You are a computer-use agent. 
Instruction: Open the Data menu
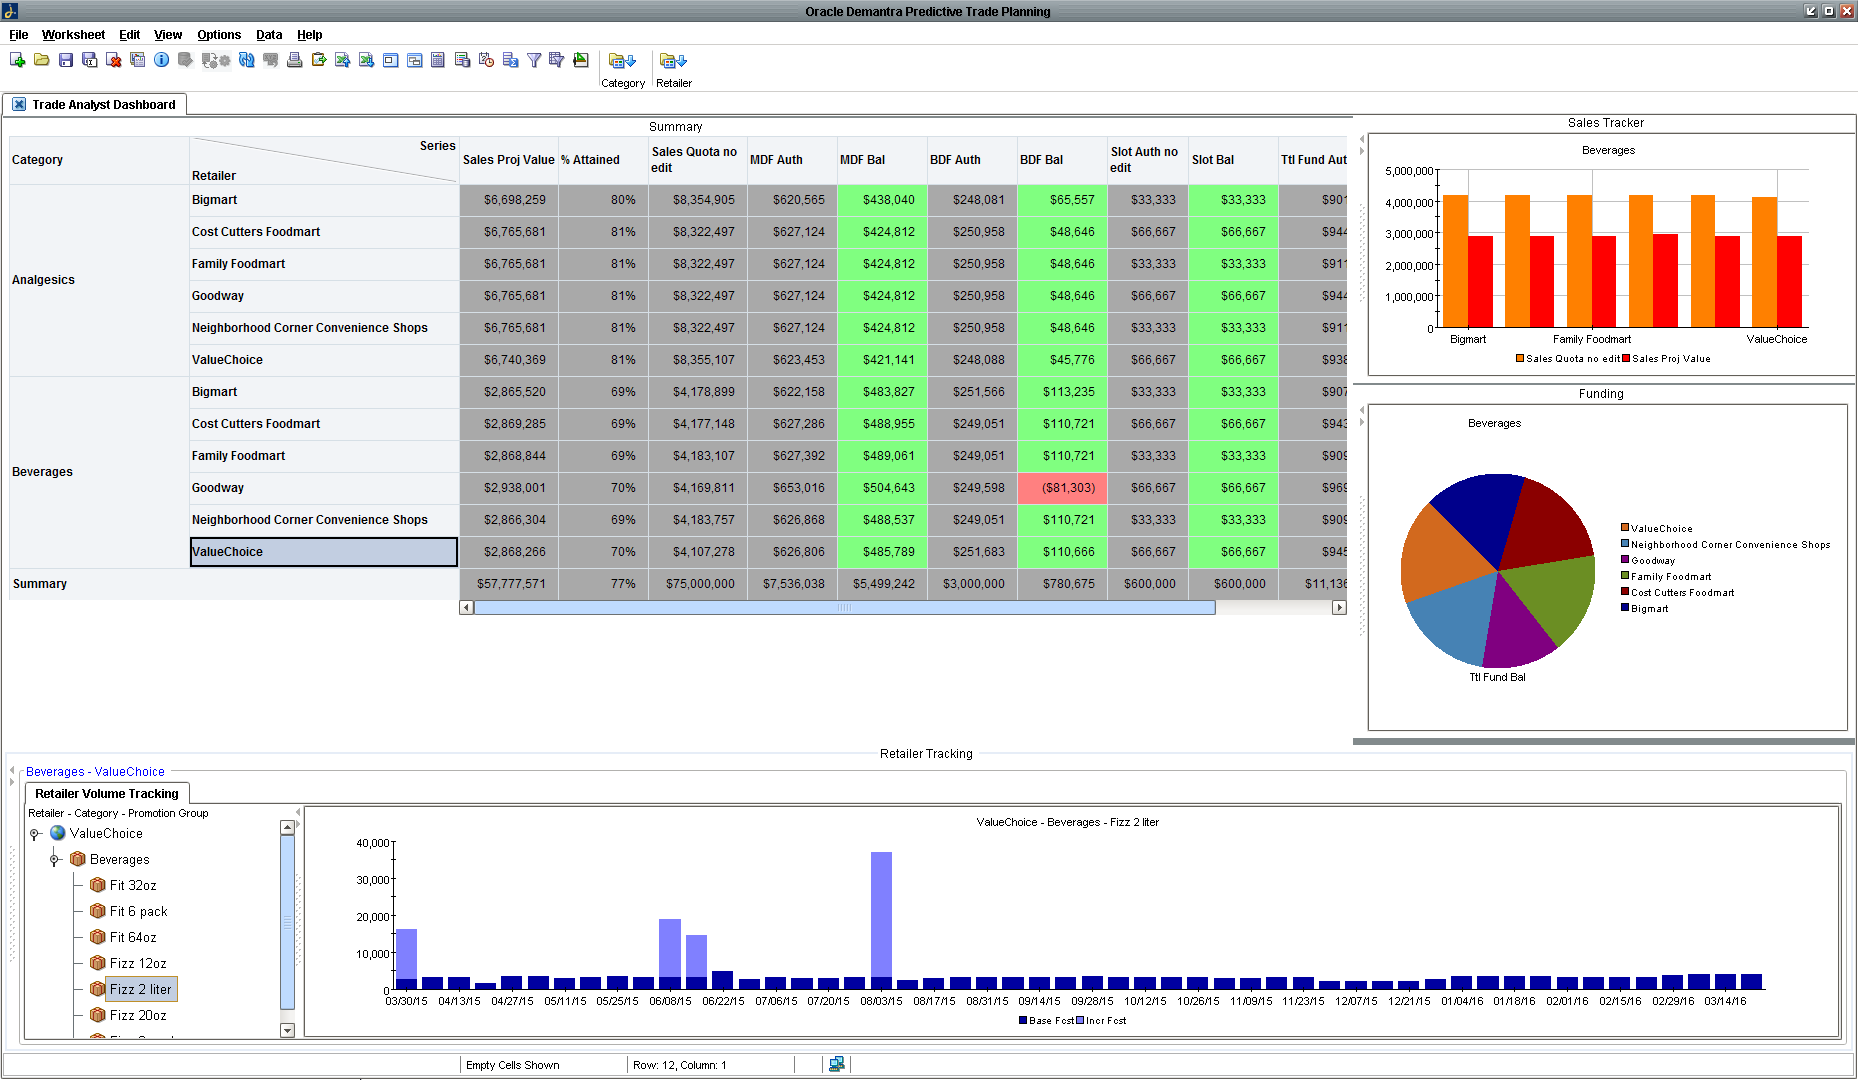tap(268, 34)
